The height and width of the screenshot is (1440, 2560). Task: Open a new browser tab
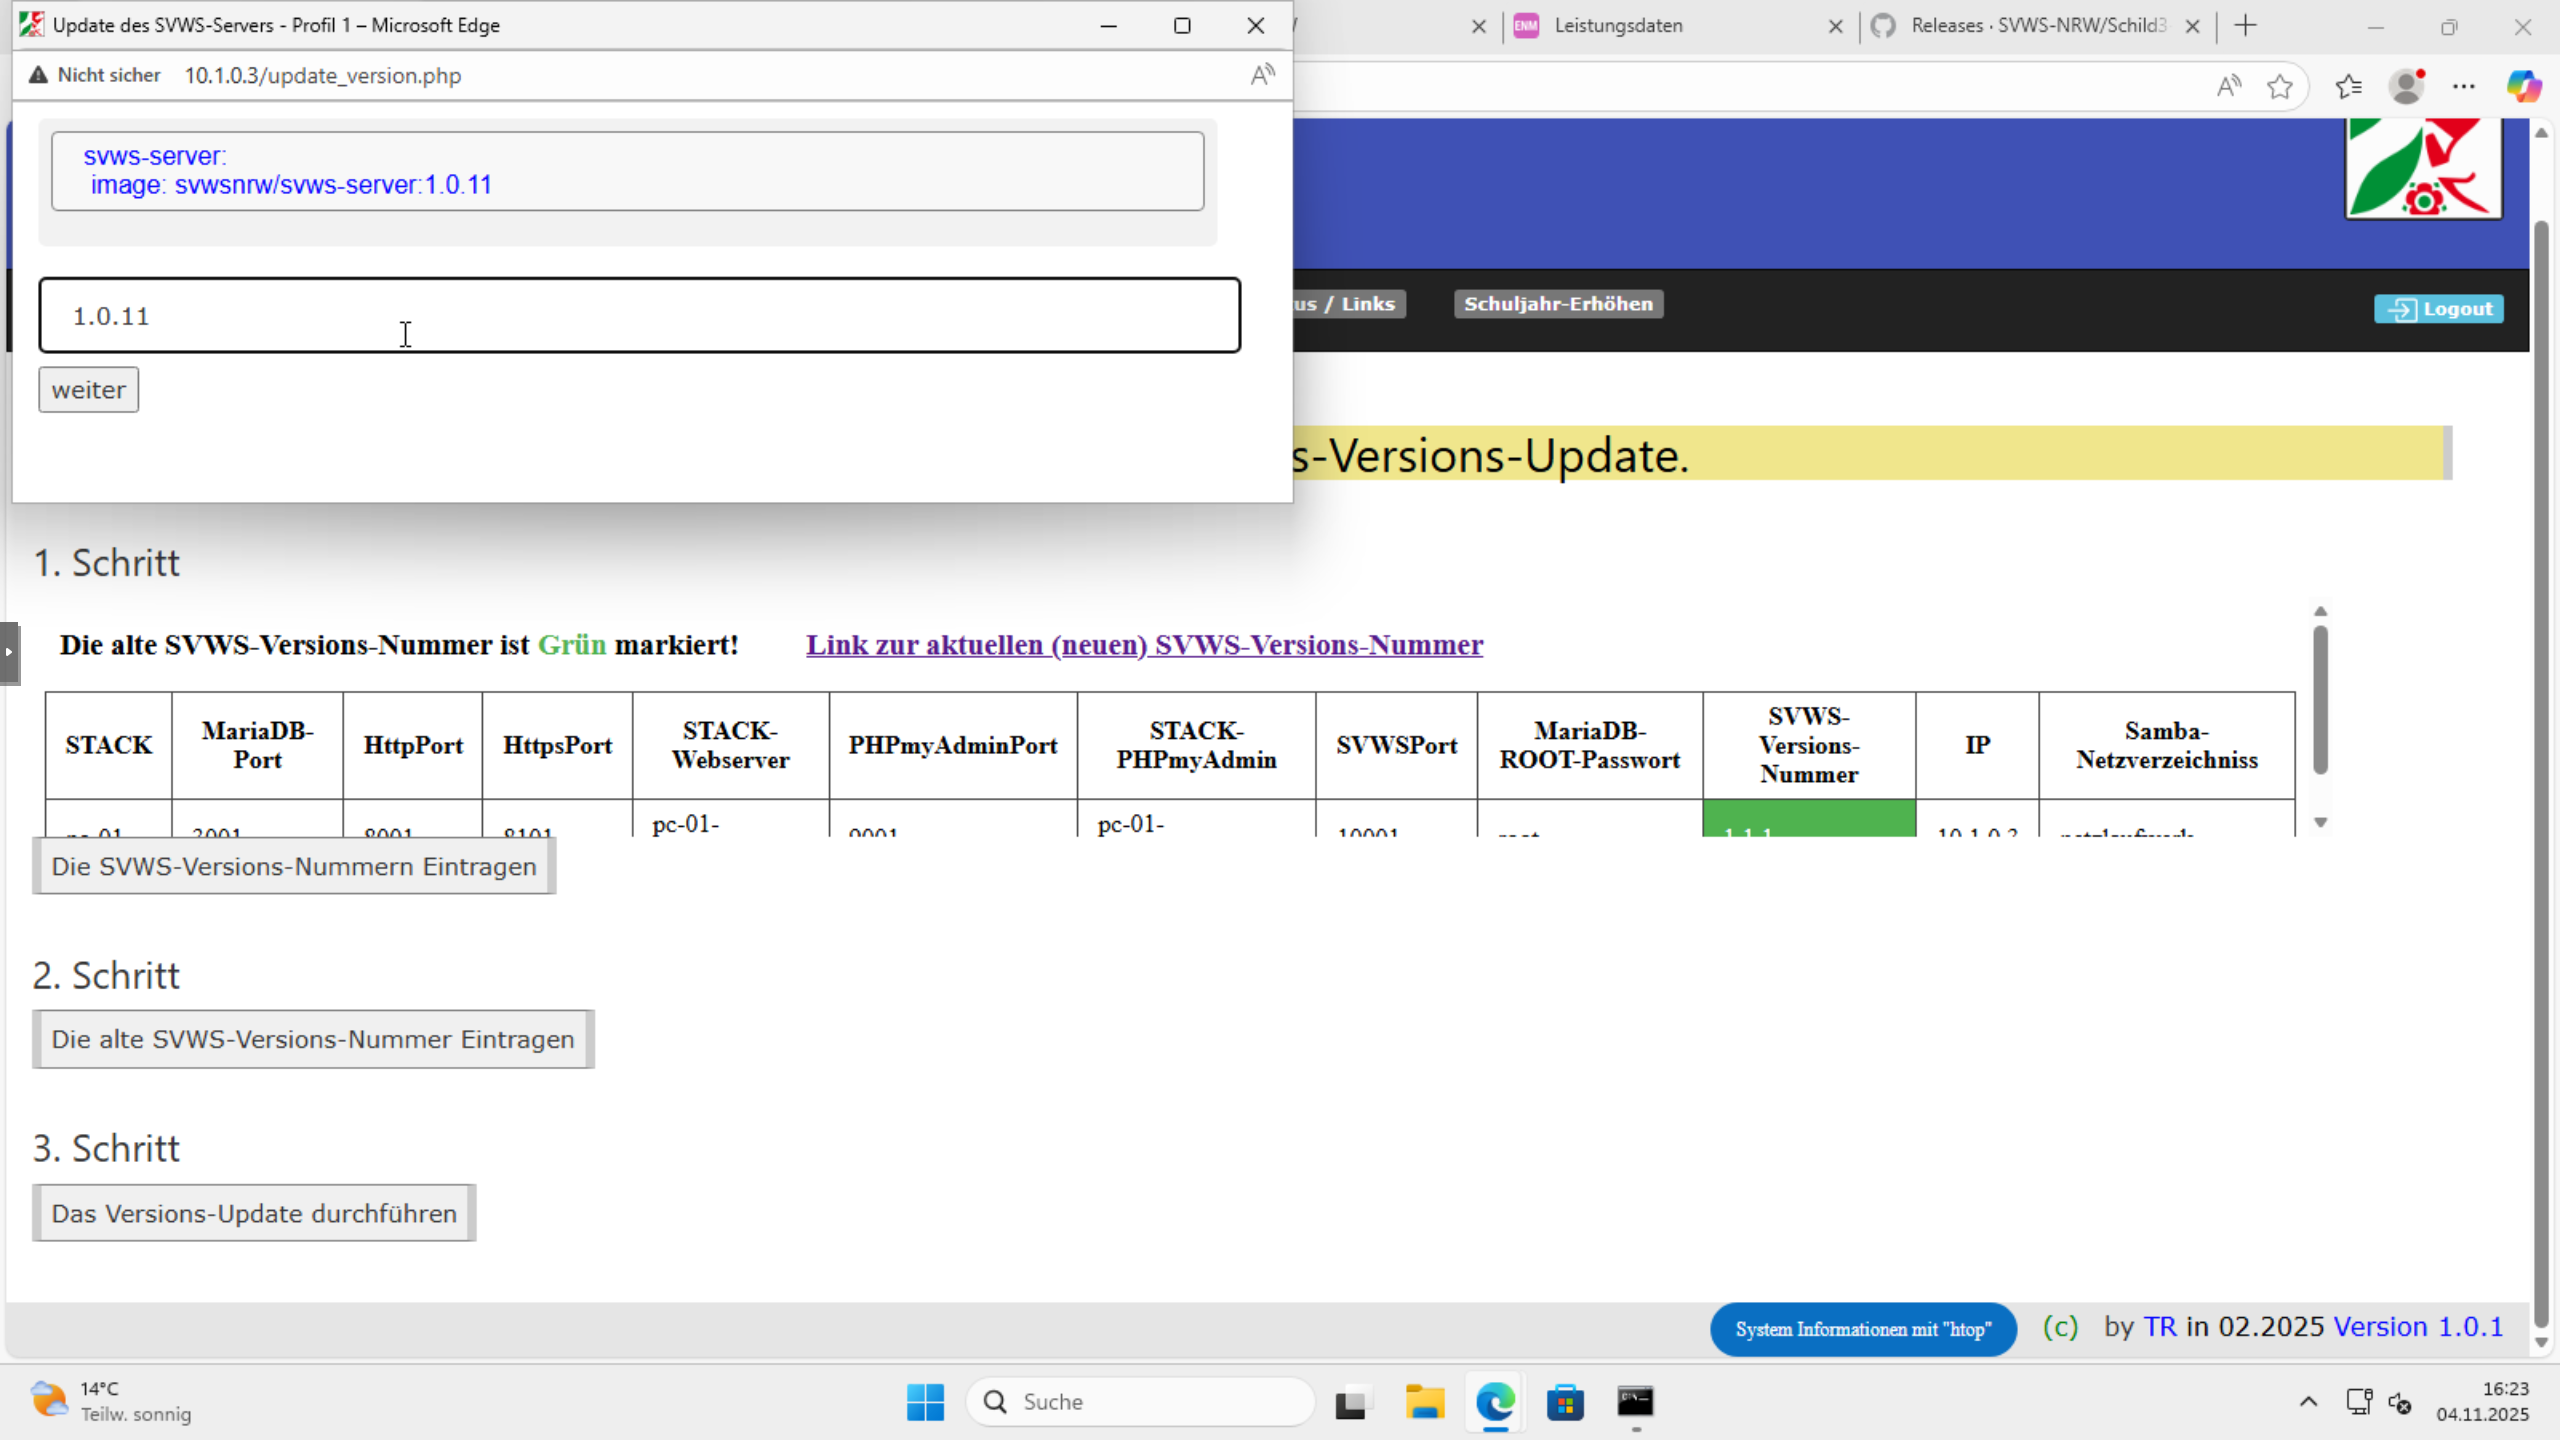point(2246,26)
